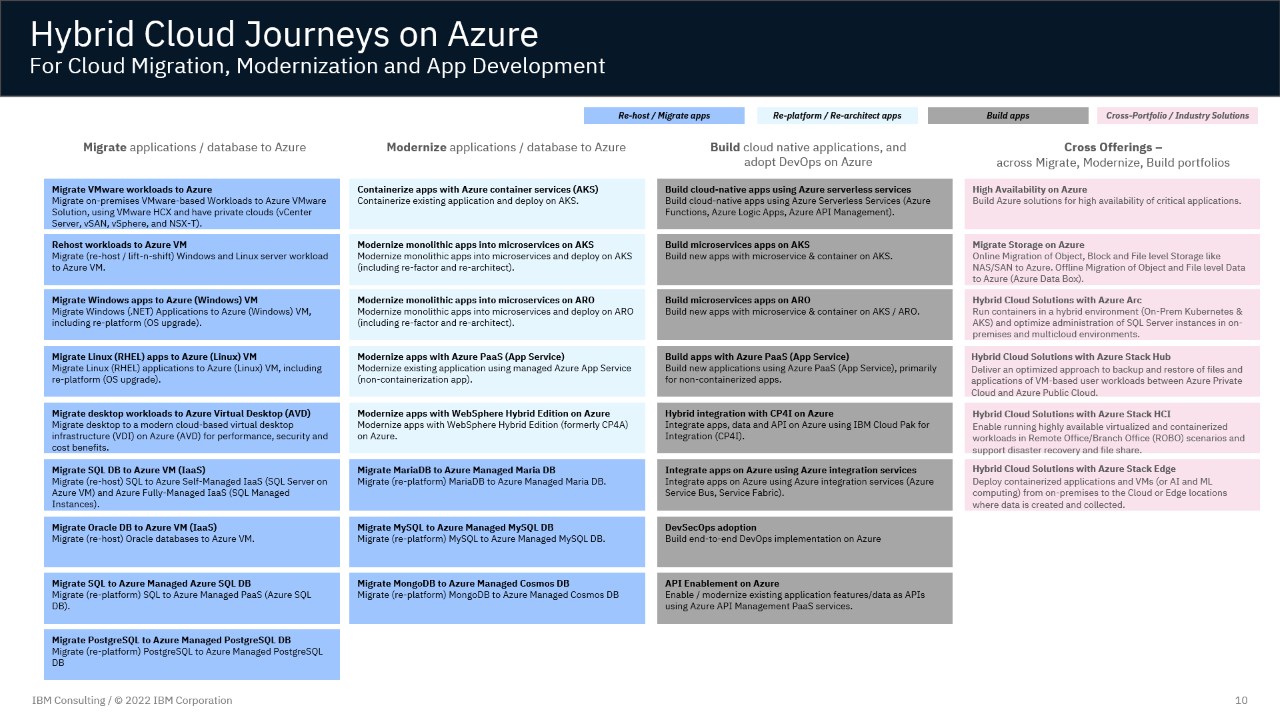Screen dimensions: 1280x720
Task: Select Build apps with Azure PaaS (App Service)
Action: pyautogui.click(x=805, y=371)
